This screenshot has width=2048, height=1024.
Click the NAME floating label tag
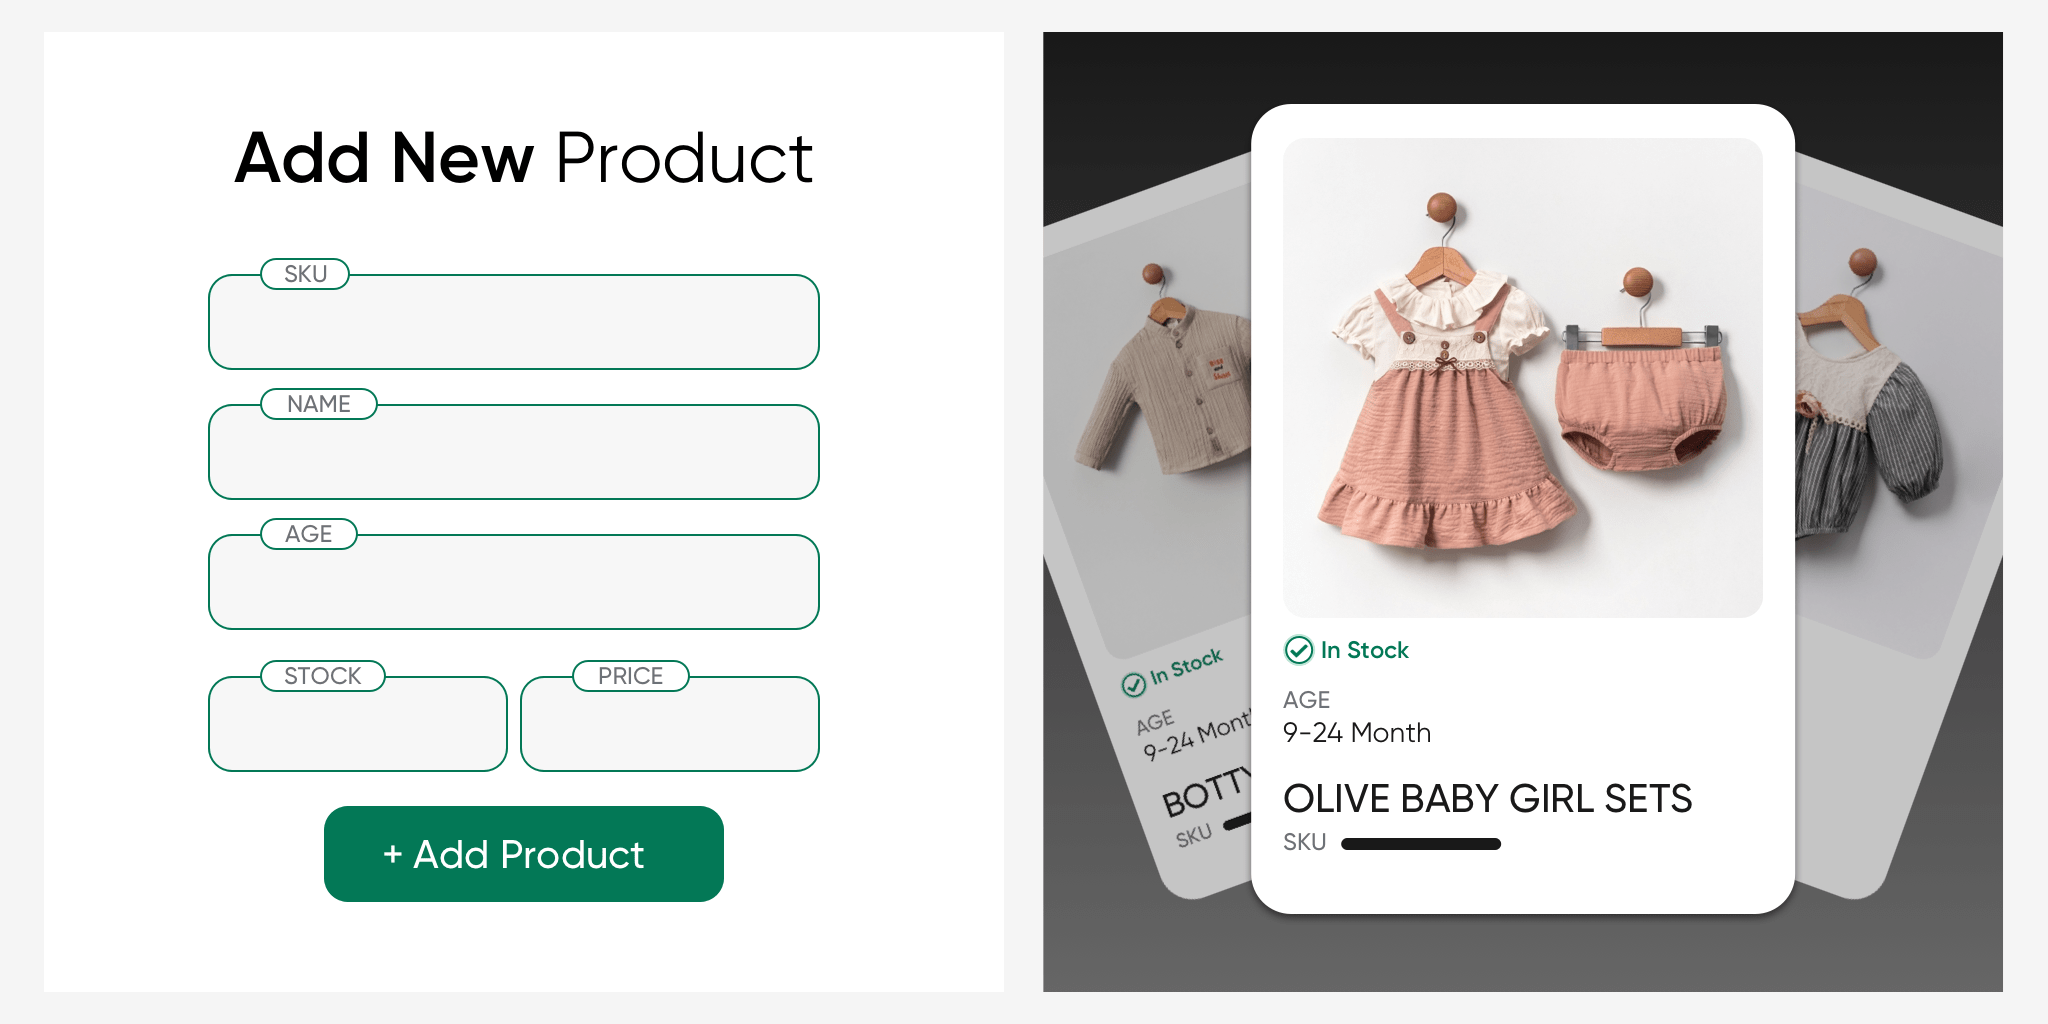[319, 404]
